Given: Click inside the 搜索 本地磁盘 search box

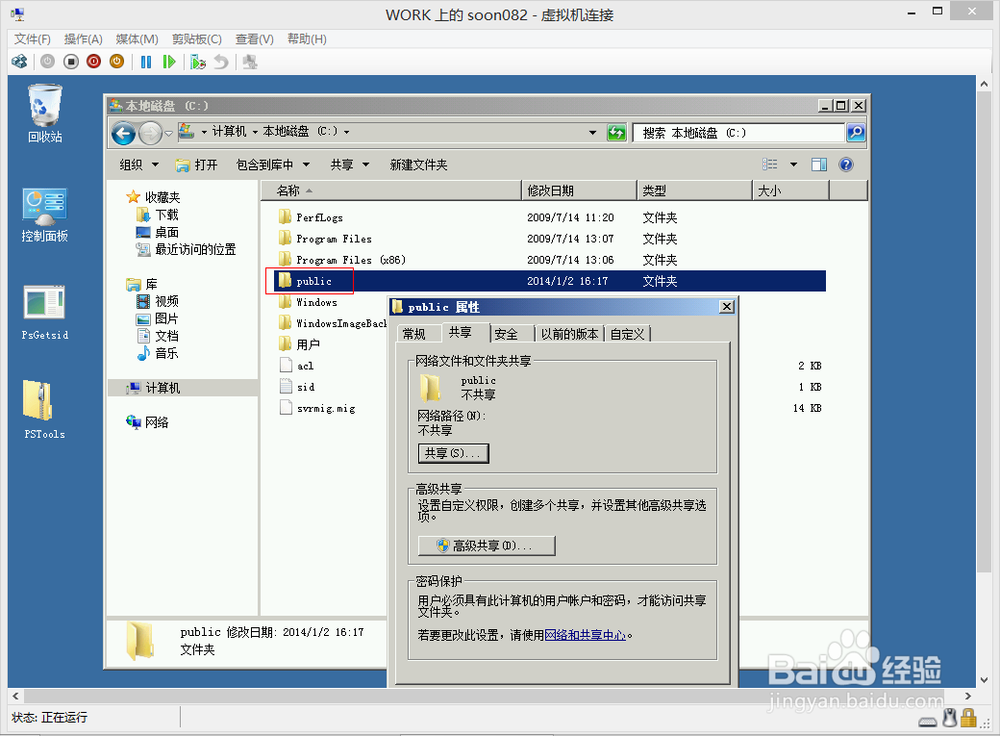Looking at the screenshot, I should point(739,133).
